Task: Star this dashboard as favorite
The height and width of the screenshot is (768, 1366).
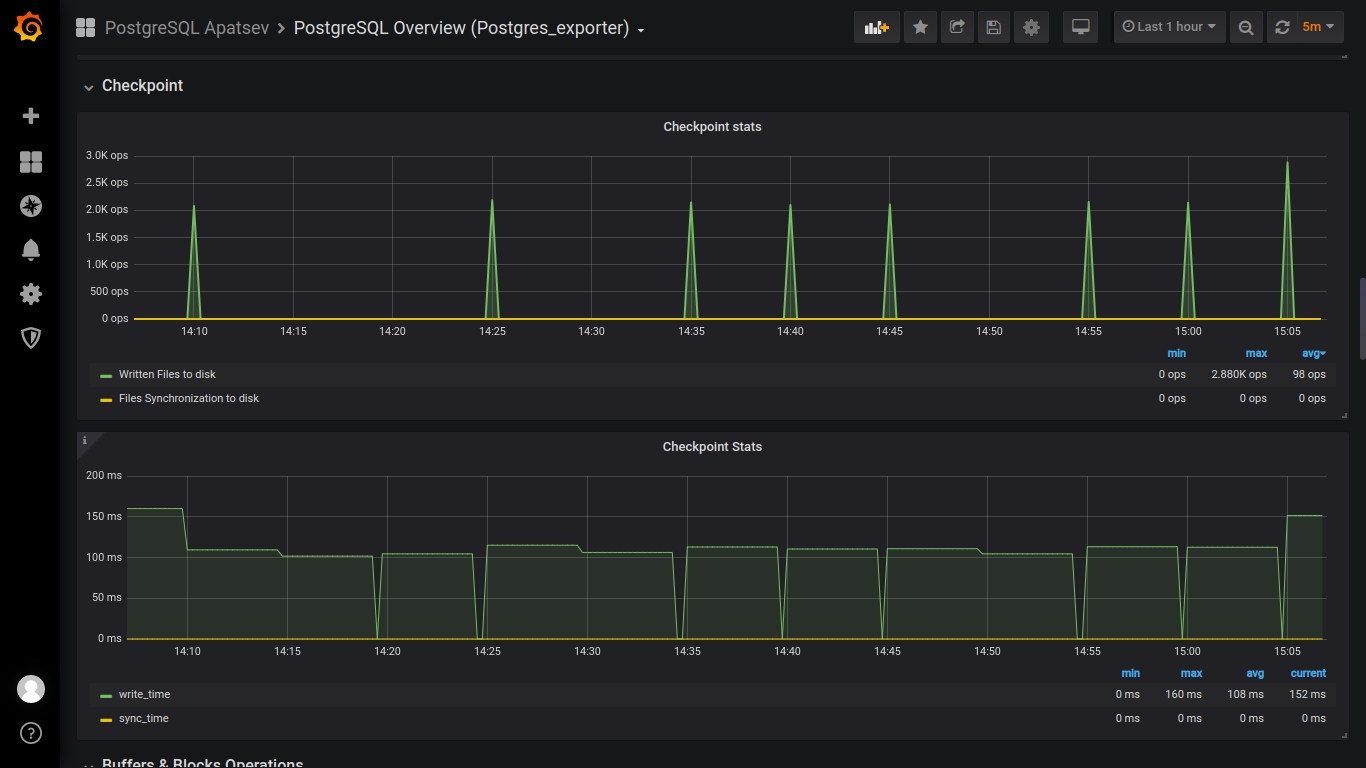Action: click(x=920, y=27)
